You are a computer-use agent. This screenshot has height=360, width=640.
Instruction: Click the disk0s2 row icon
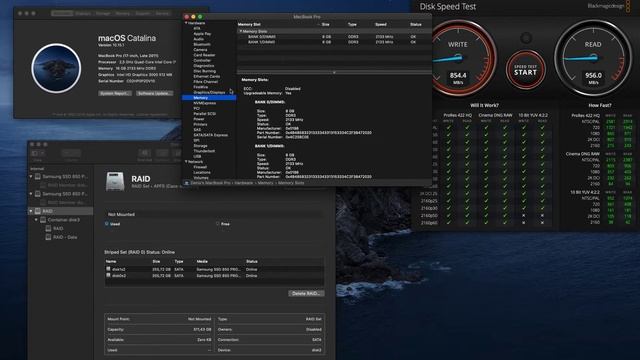coord(108,276)
